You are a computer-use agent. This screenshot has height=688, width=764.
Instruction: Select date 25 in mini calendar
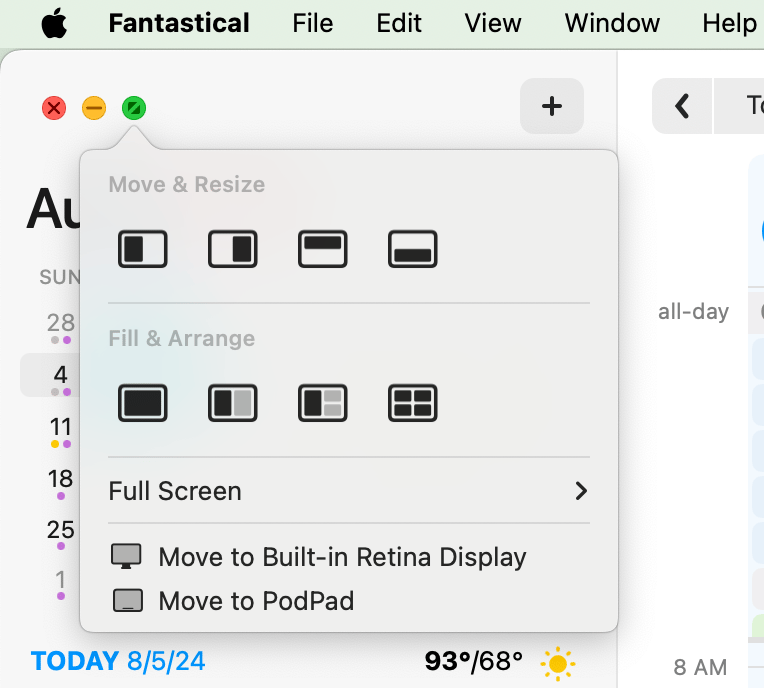tap(60, 530)
